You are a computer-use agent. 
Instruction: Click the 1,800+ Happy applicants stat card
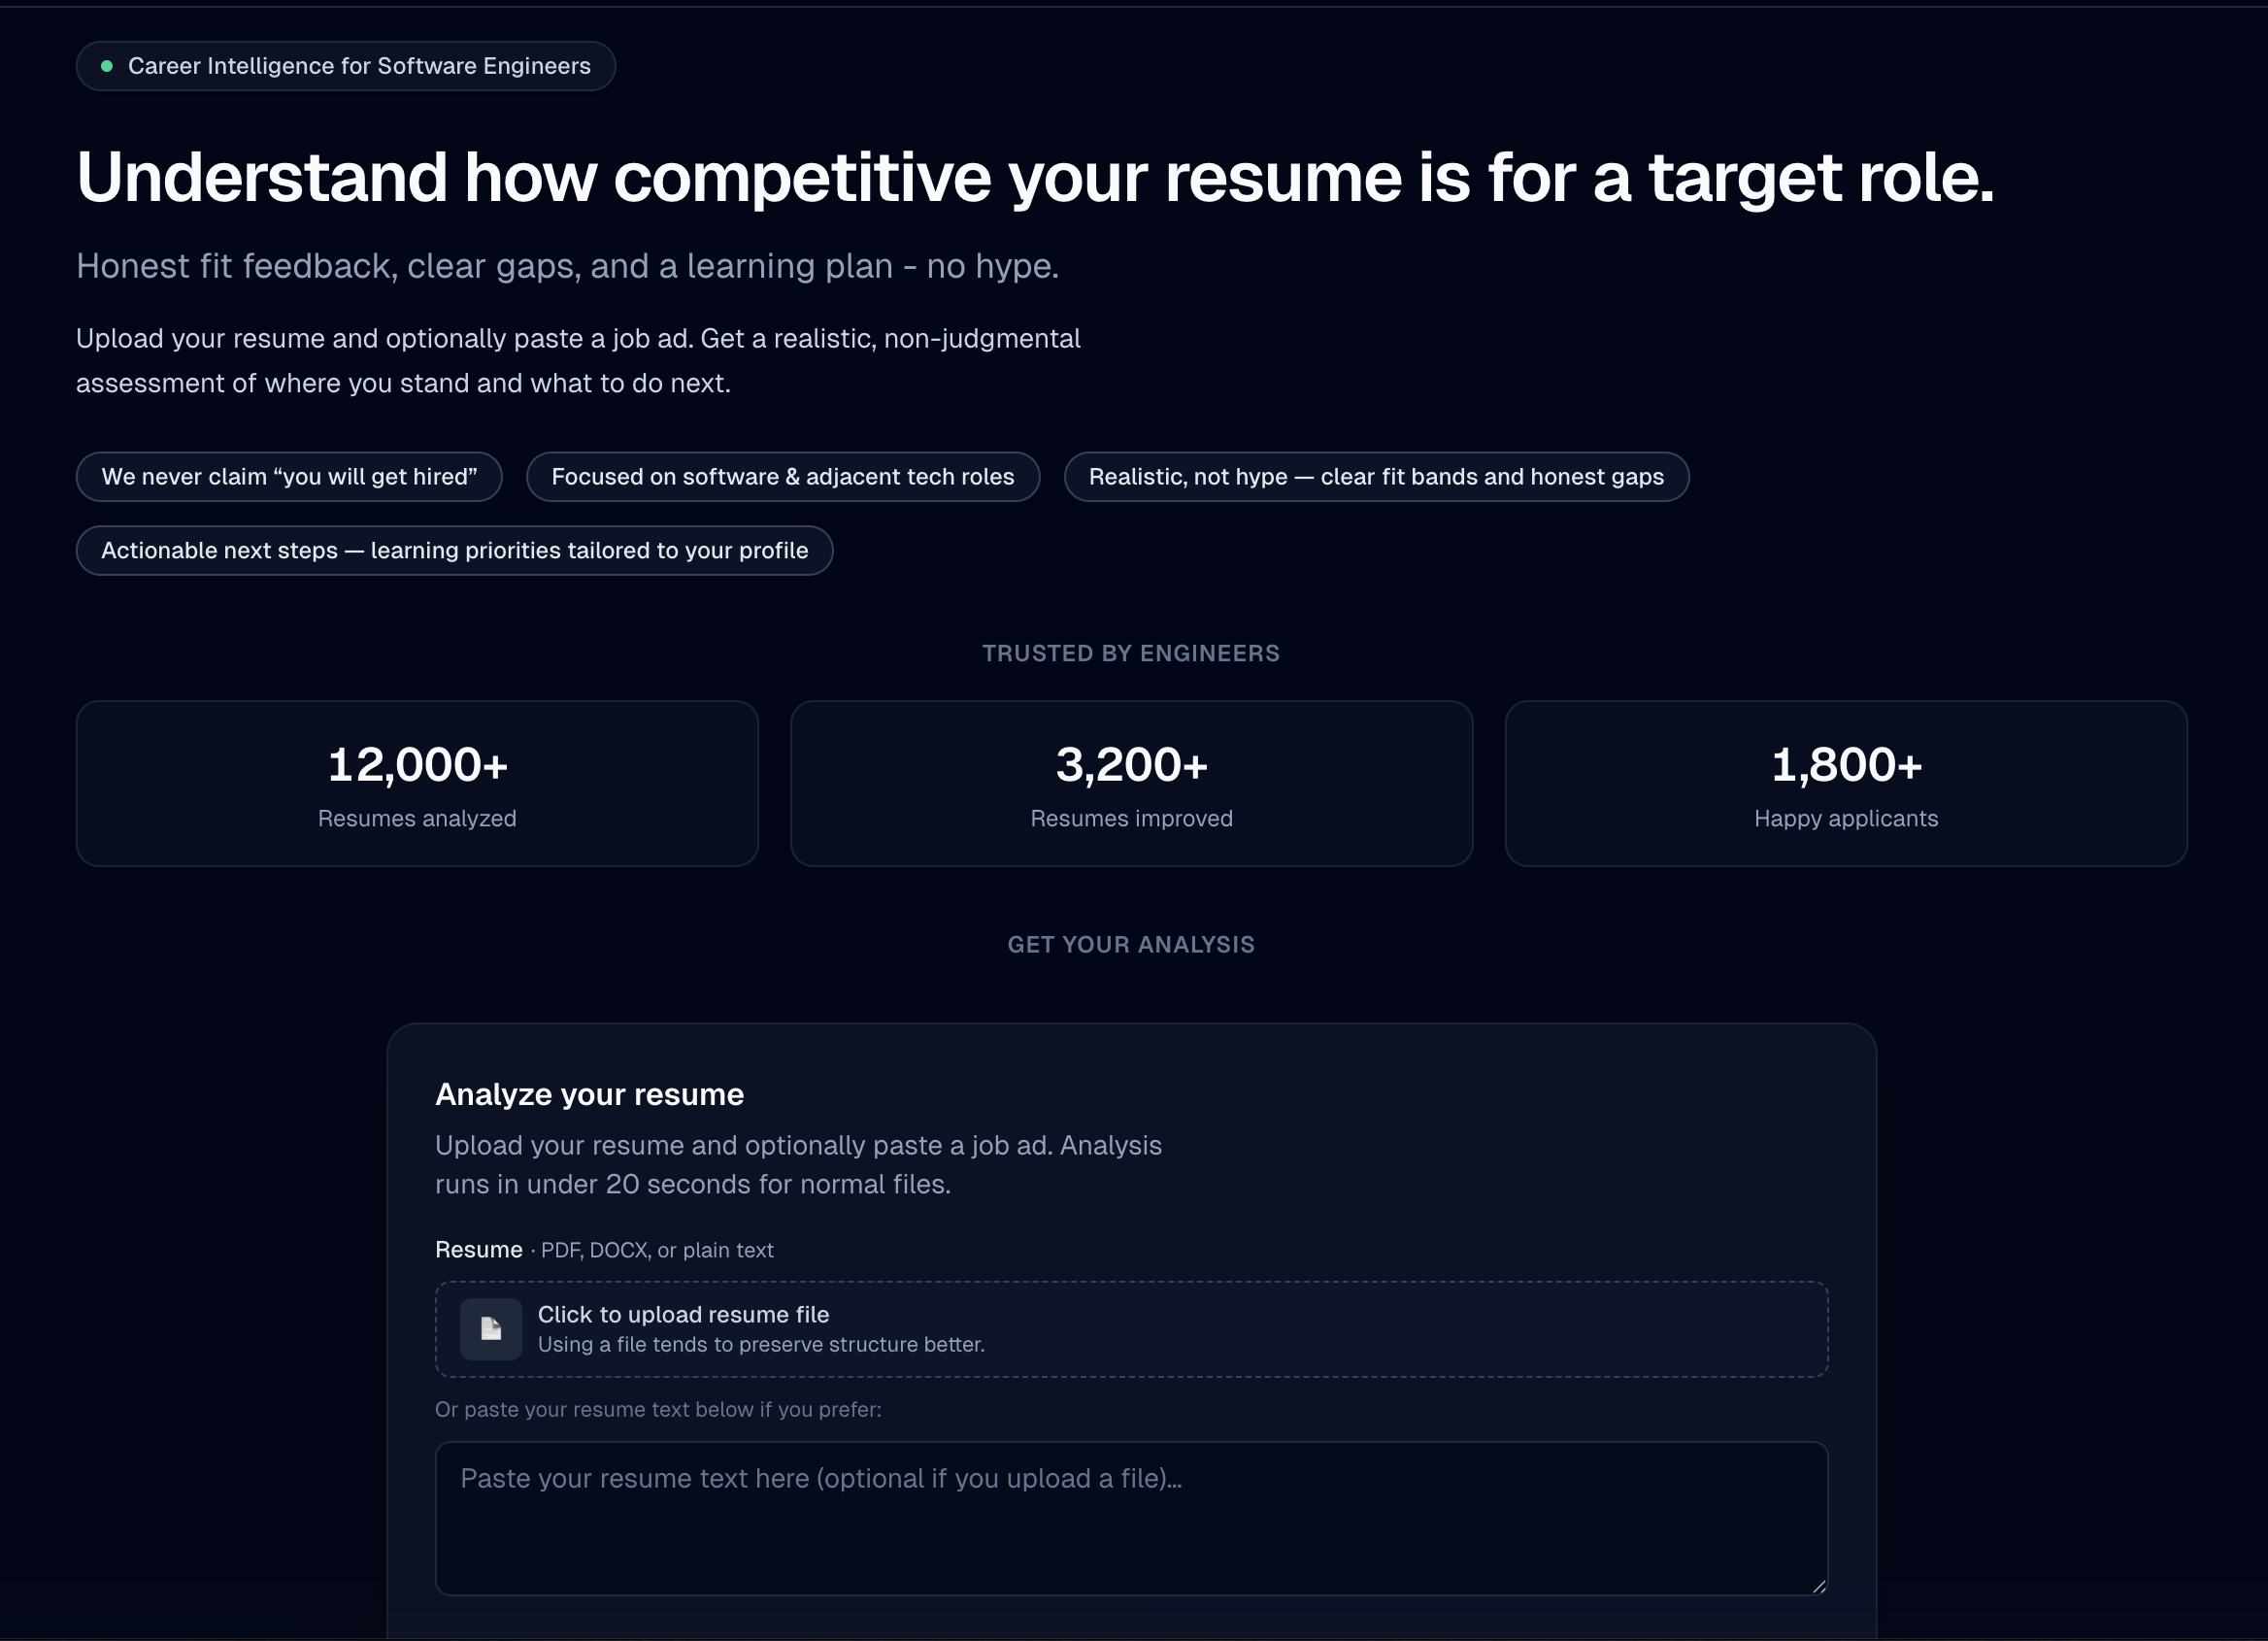(x=1845, y=783)
